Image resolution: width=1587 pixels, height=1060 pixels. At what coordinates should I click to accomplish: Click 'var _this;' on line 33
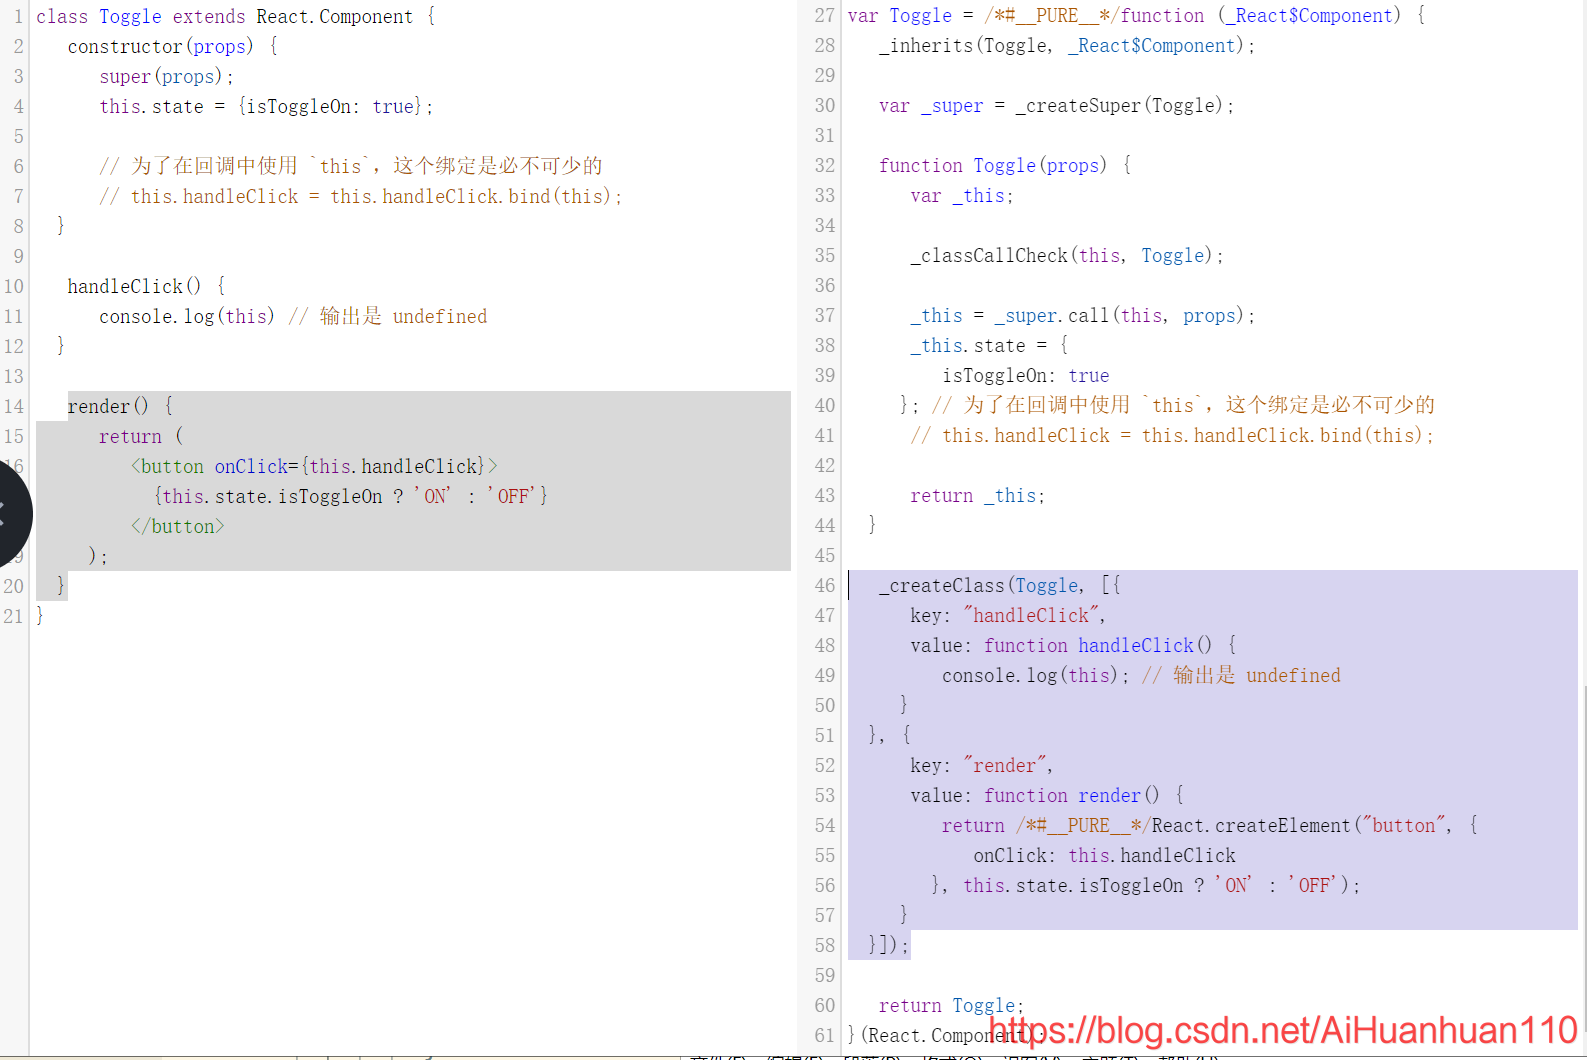tap(961, 195)
